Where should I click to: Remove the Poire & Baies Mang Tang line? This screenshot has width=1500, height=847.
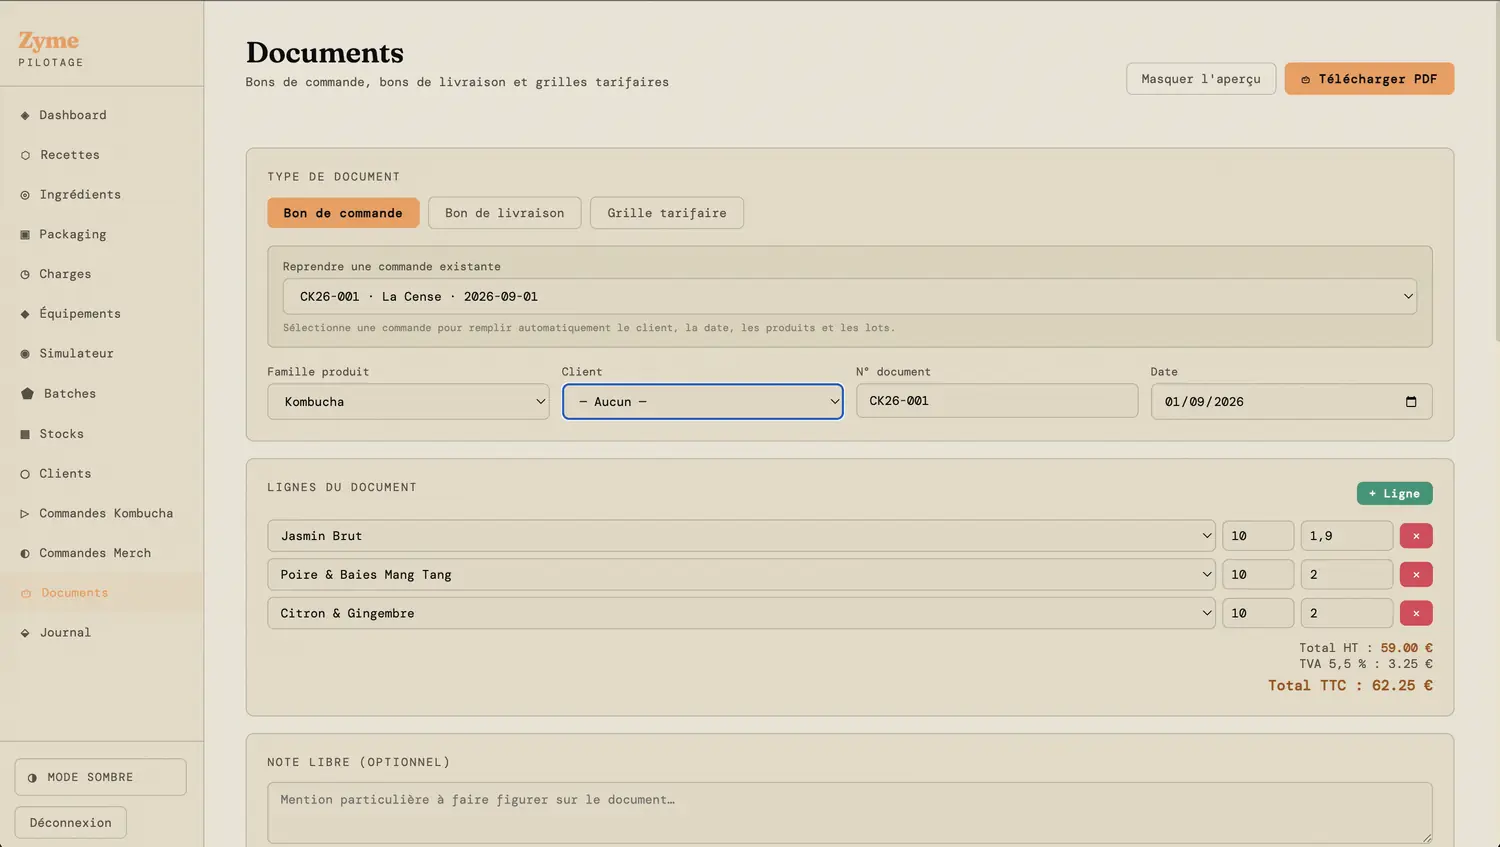point(1416,575)
